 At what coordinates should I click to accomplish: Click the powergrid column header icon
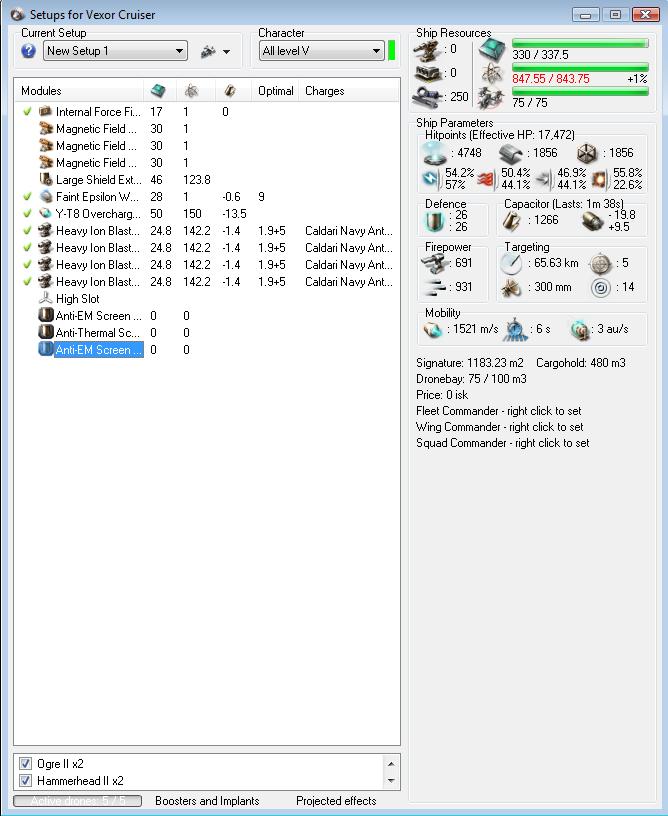(x=191, y=91)
